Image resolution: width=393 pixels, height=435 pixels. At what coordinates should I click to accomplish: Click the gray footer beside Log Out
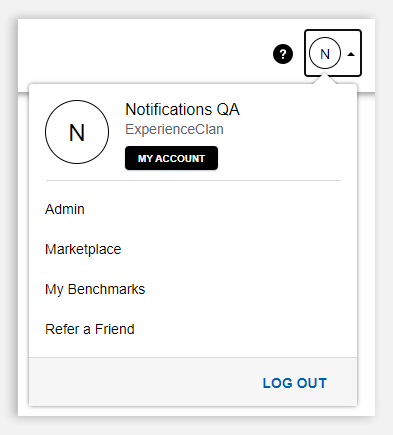coord(143,382)
